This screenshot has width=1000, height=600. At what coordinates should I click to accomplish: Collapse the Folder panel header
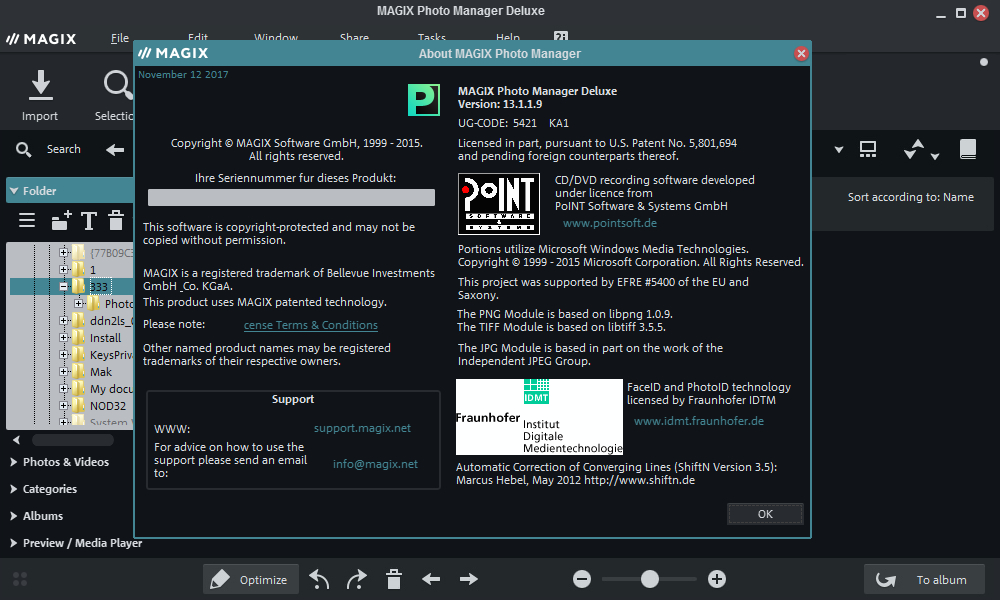pyautogui.click(x=38, y=190)
